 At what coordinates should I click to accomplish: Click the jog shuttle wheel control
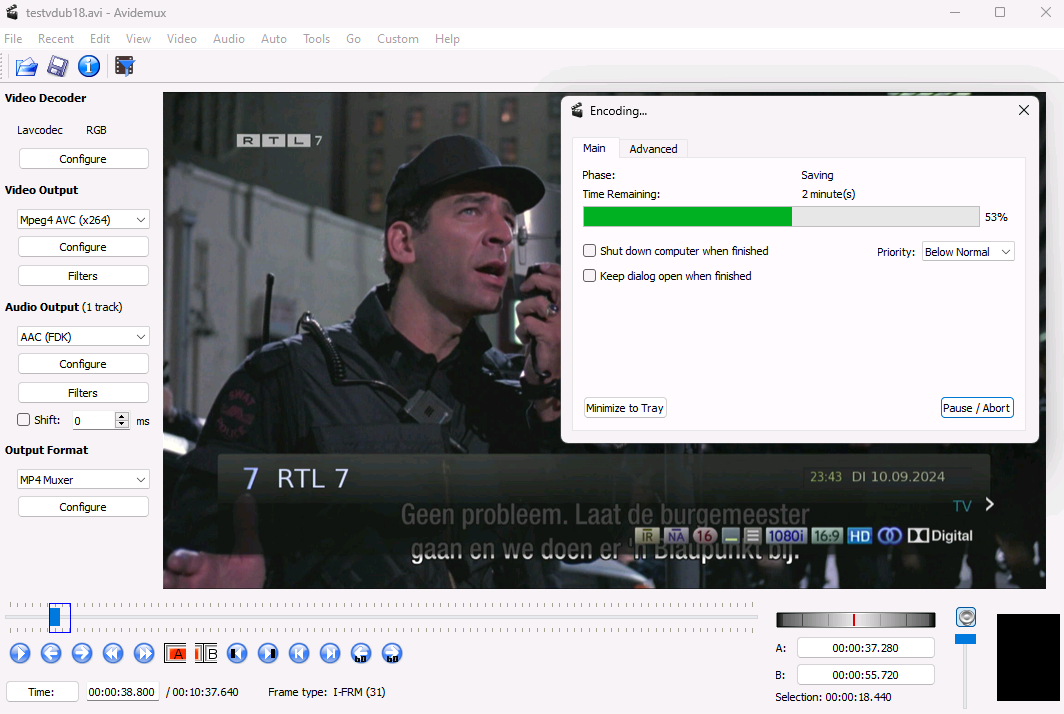856,620
